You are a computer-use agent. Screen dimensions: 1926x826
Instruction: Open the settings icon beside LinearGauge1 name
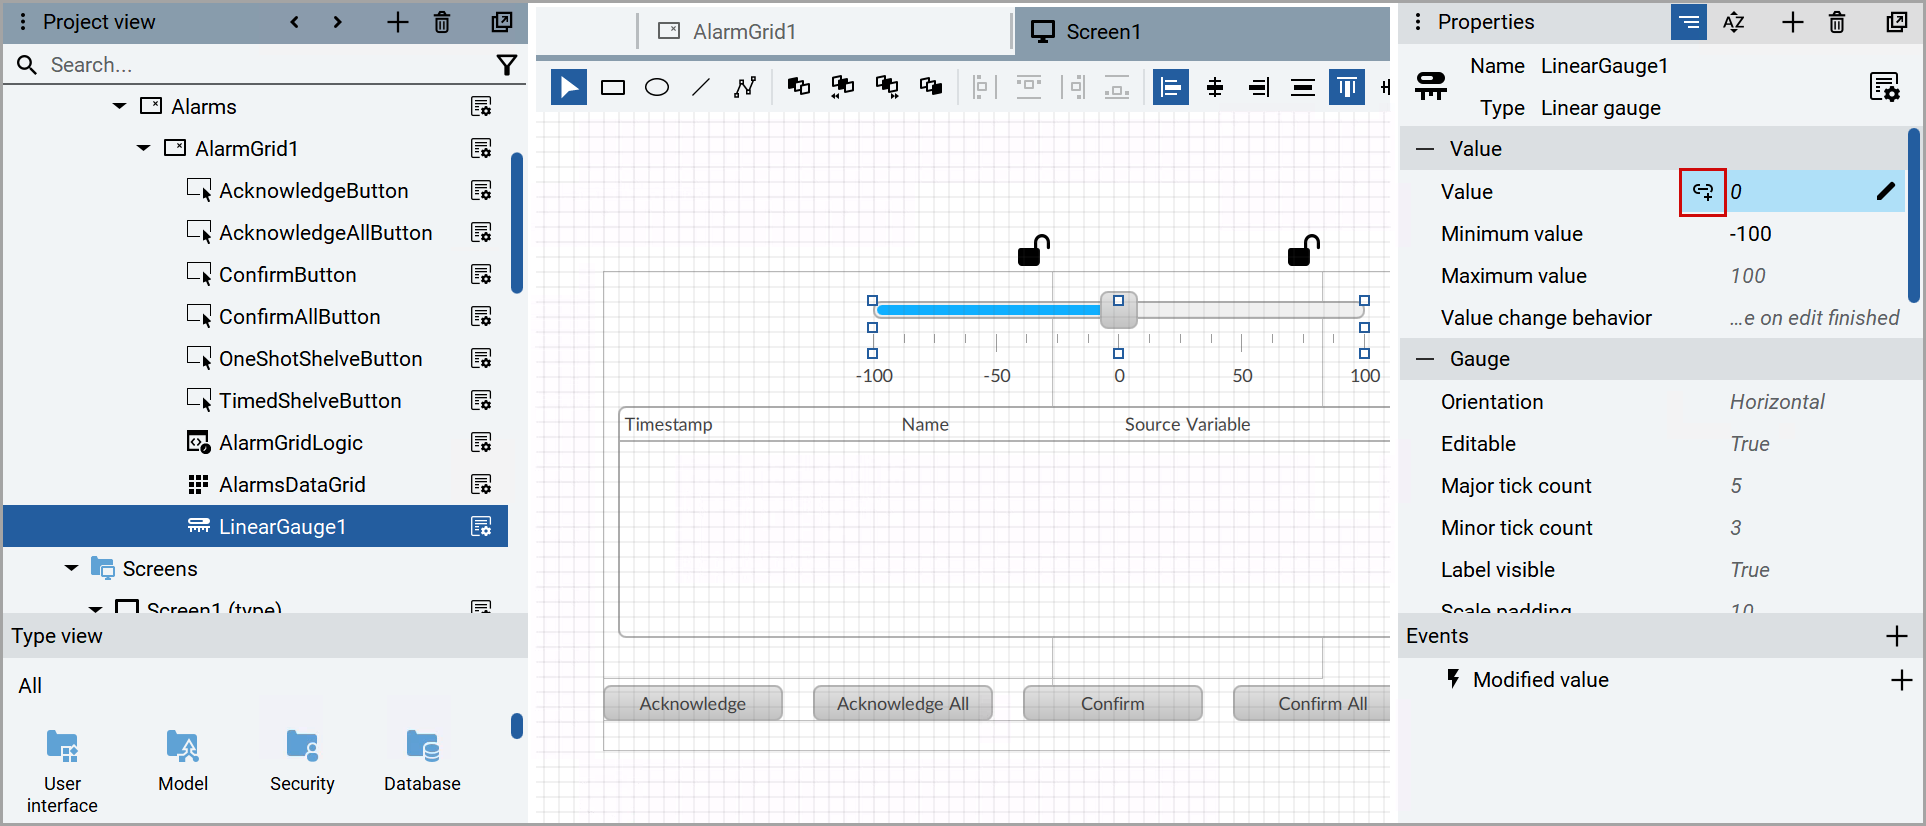pyautogui.click(x=1885, y=87)
